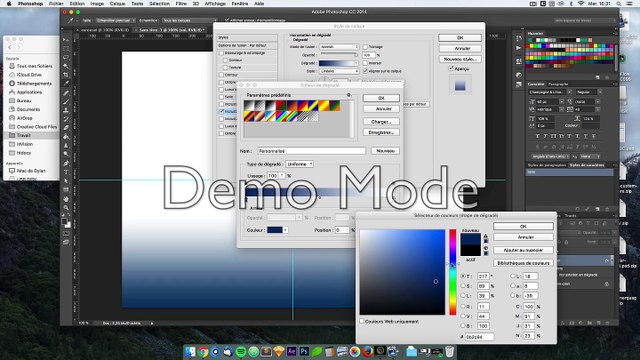
Task: Click the Enregistrer button in gradient editor
Action: click(x=381, y=132)
